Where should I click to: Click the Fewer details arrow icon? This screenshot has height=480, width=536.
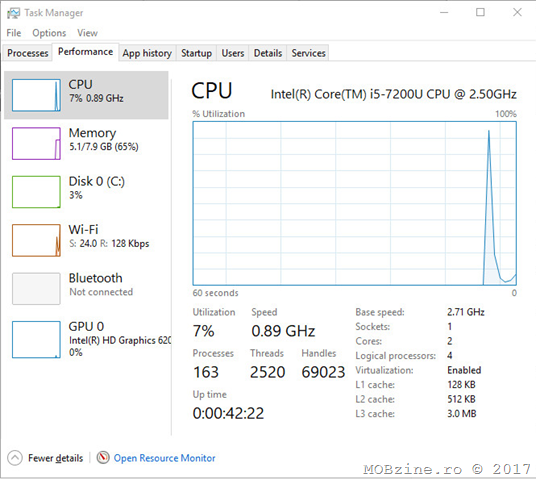pos(15,458)
